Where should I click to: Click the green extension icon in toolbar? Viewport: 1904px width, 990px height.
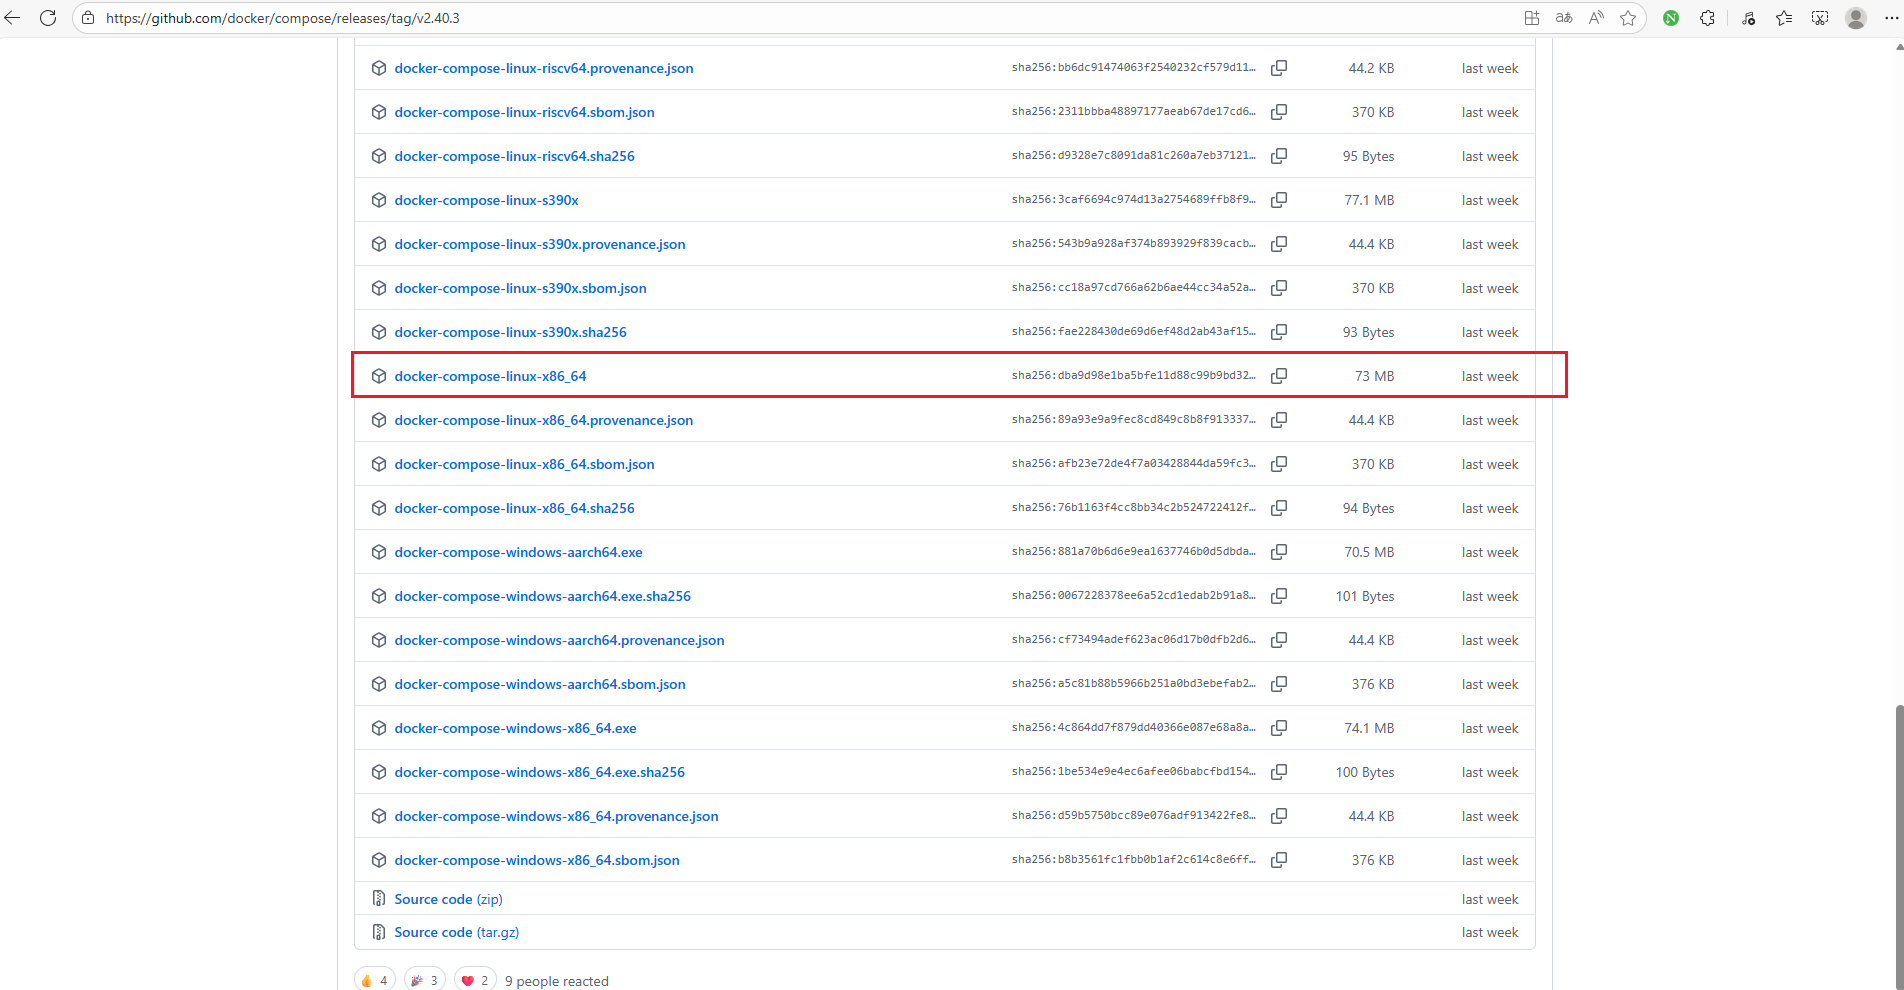click(1671, 18)
